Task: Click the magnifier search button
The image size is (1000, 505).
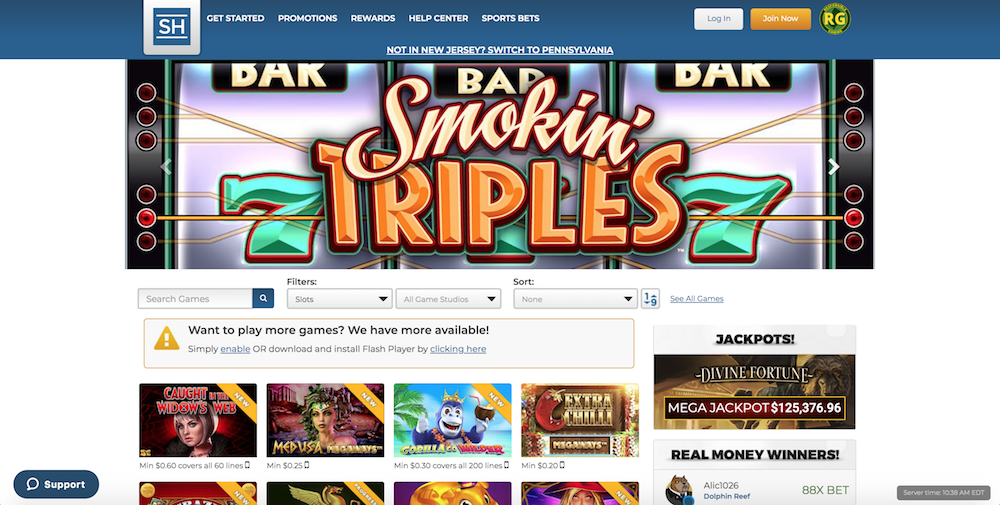Action: click(263, 298)
